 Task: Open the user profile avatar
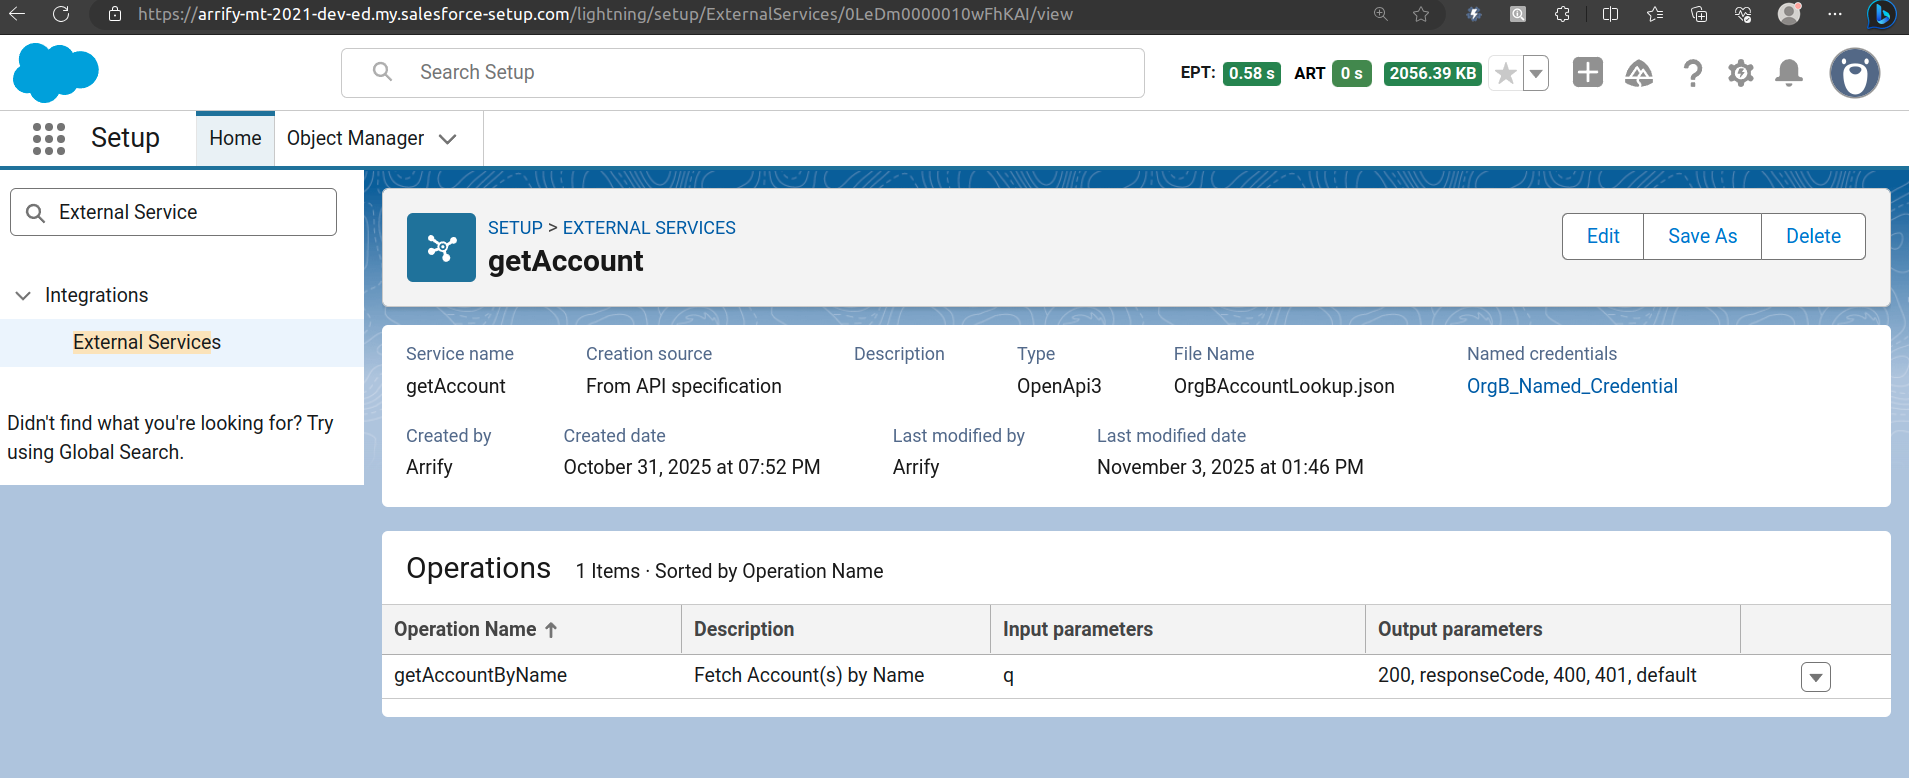pos(1854,73)
